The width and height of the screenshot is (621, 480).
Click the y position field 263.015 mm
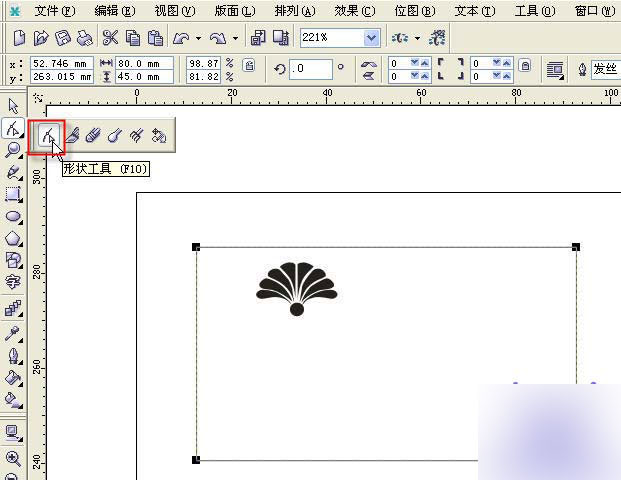click(61, 76)
